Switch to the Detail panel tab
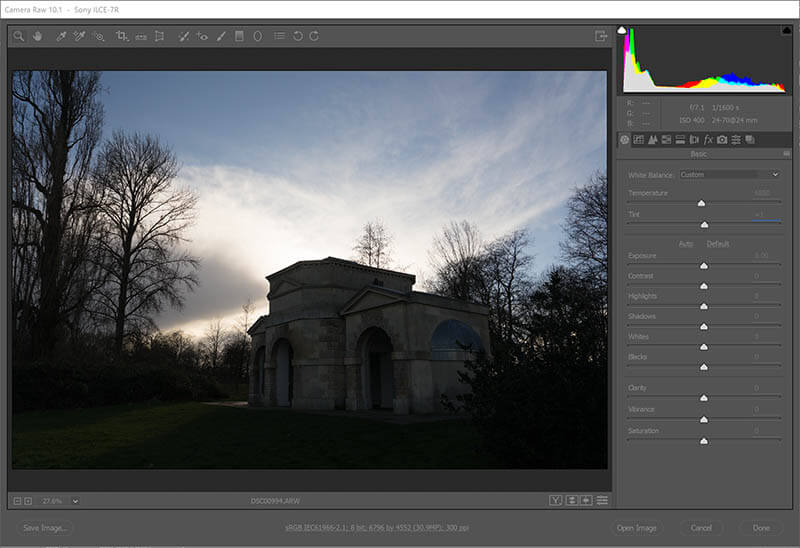The height and width of the screenshot is (548, 800). (x=653, y=139)
